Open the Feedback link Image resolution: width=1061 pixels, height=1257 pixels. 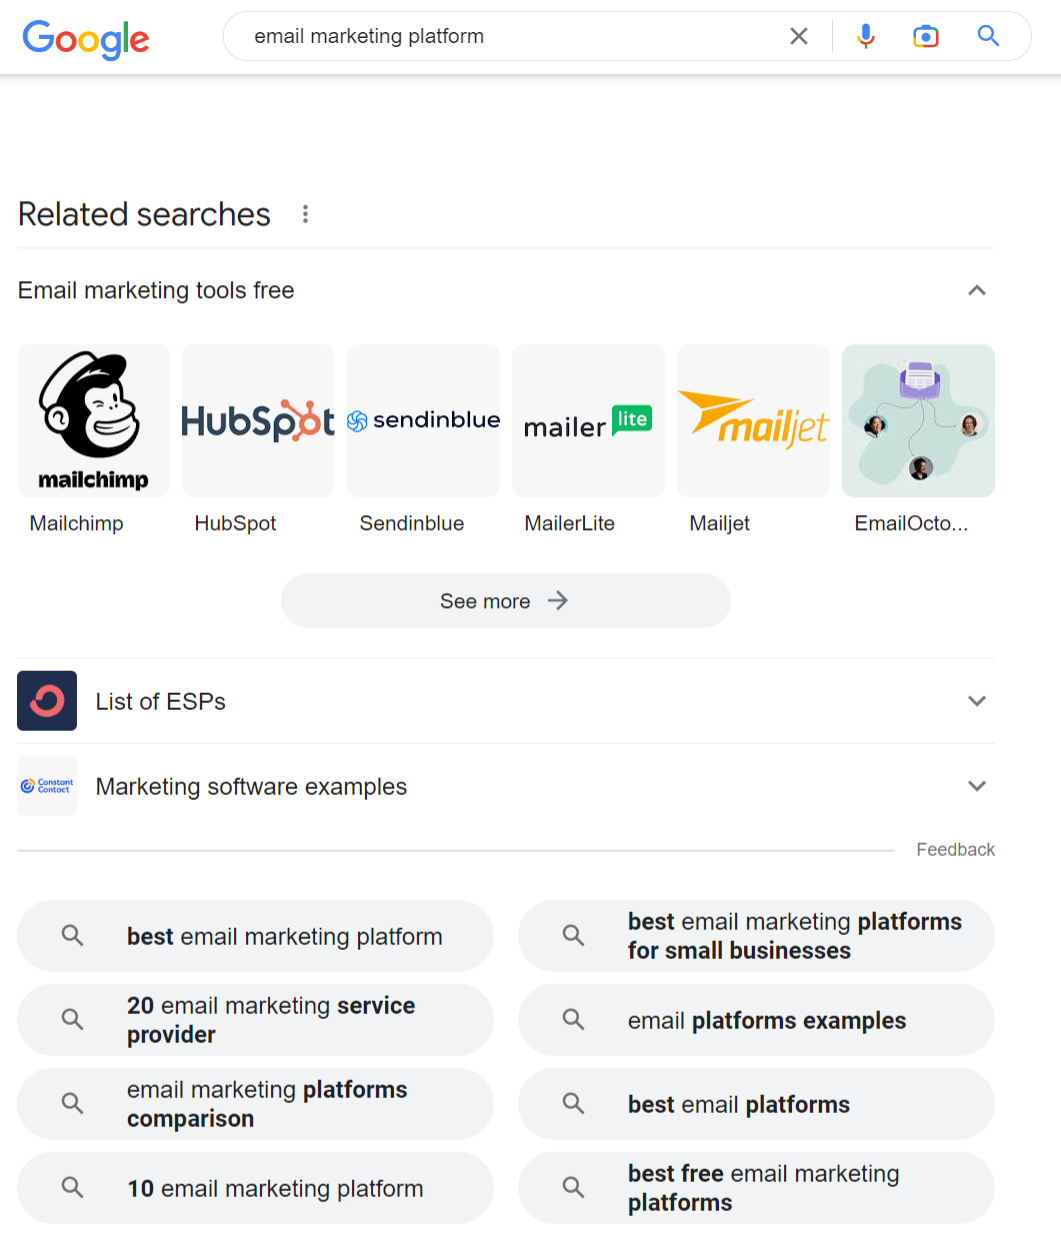pyautogui.click(x=955, y=849)
